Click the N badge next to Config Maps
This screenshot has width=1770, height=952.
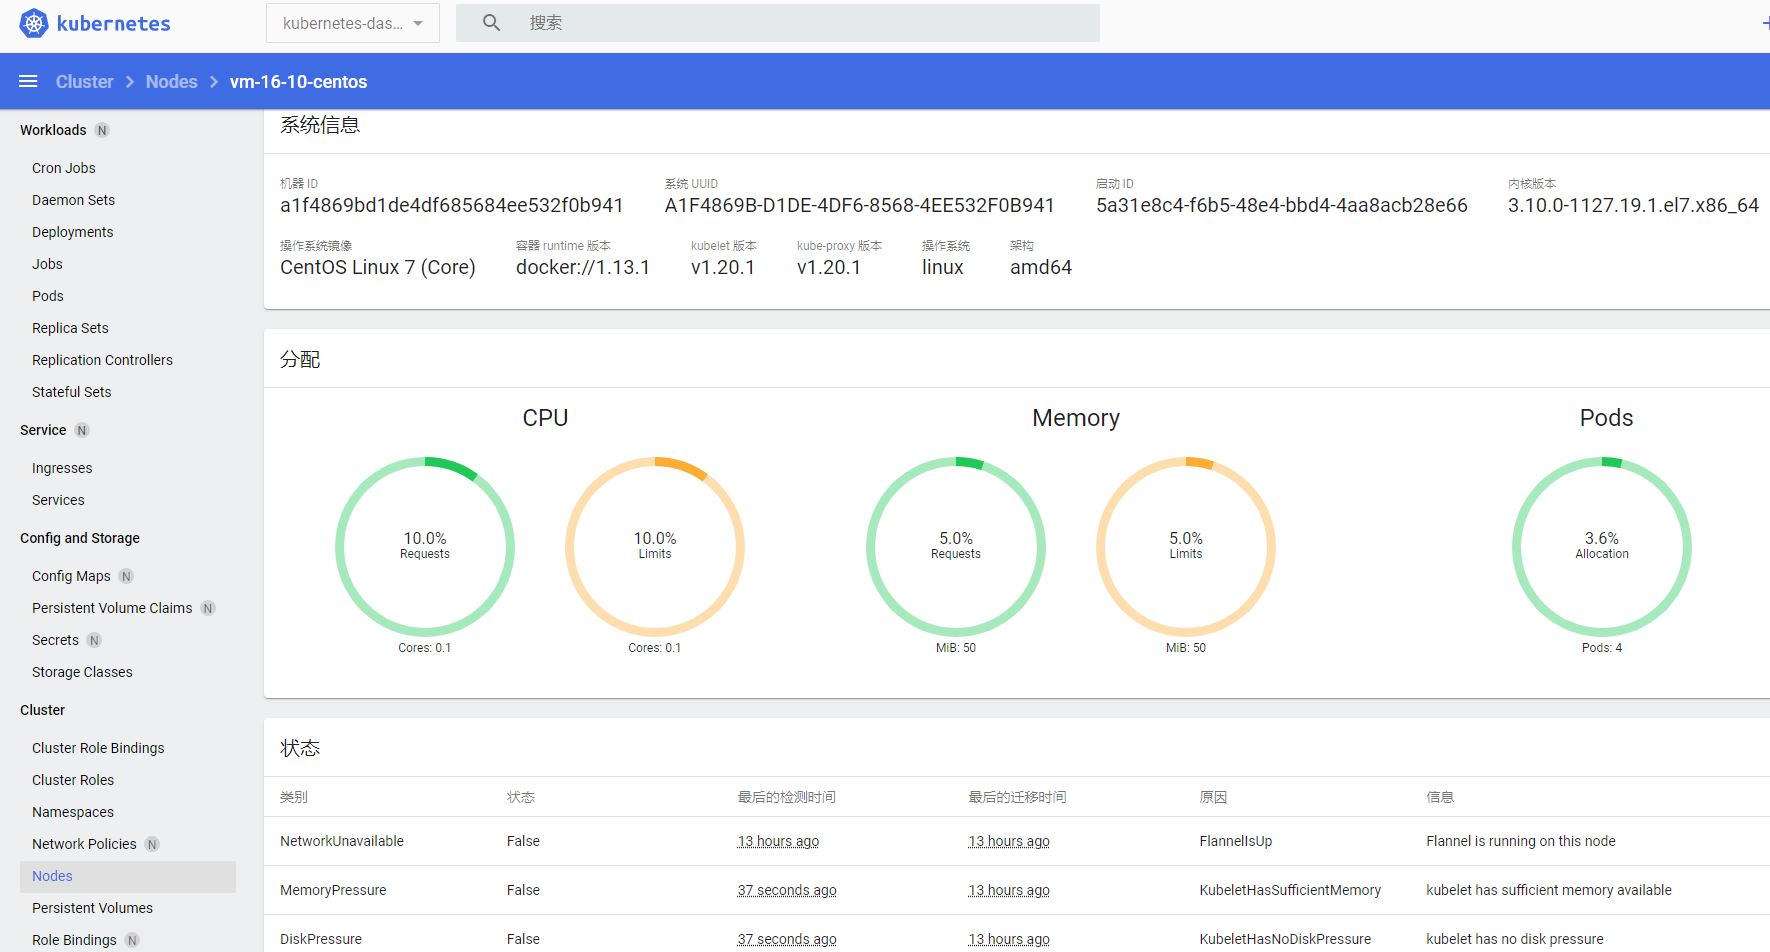click(x=126, y=576)
